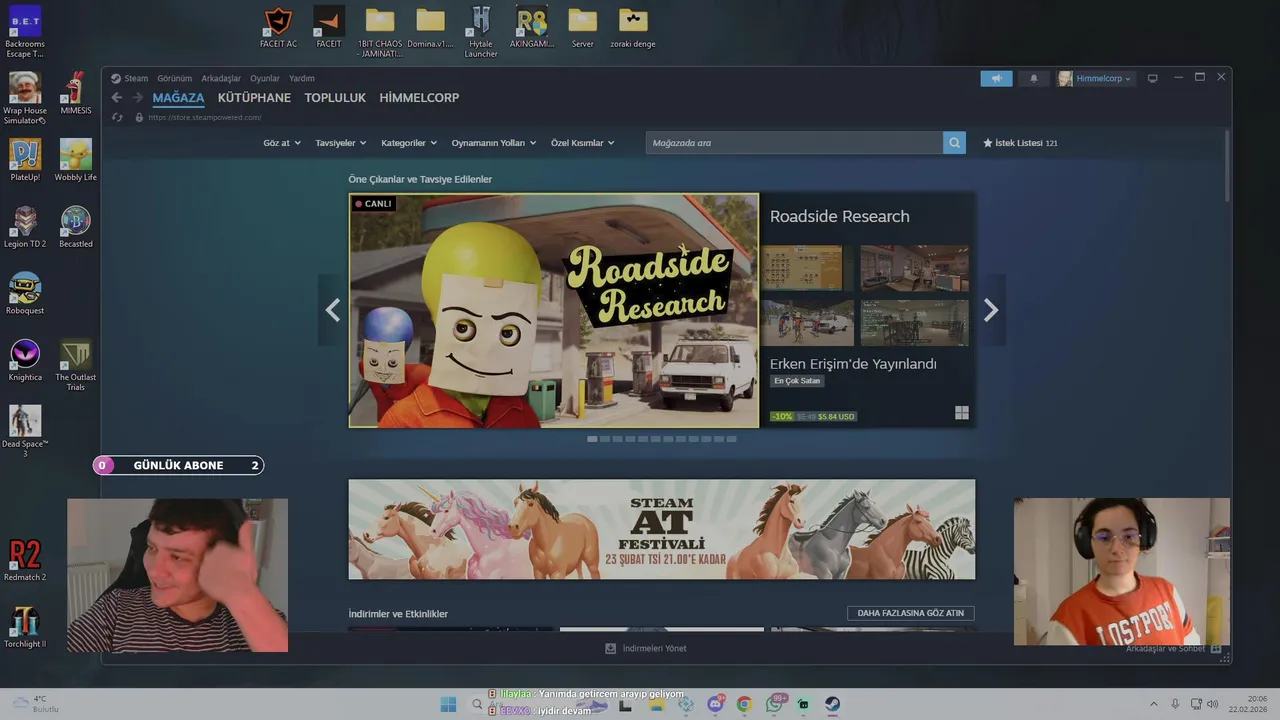Switch to the HİMMELCORP profile tab
Screen dimensions: 1280x720
point(419,98)
